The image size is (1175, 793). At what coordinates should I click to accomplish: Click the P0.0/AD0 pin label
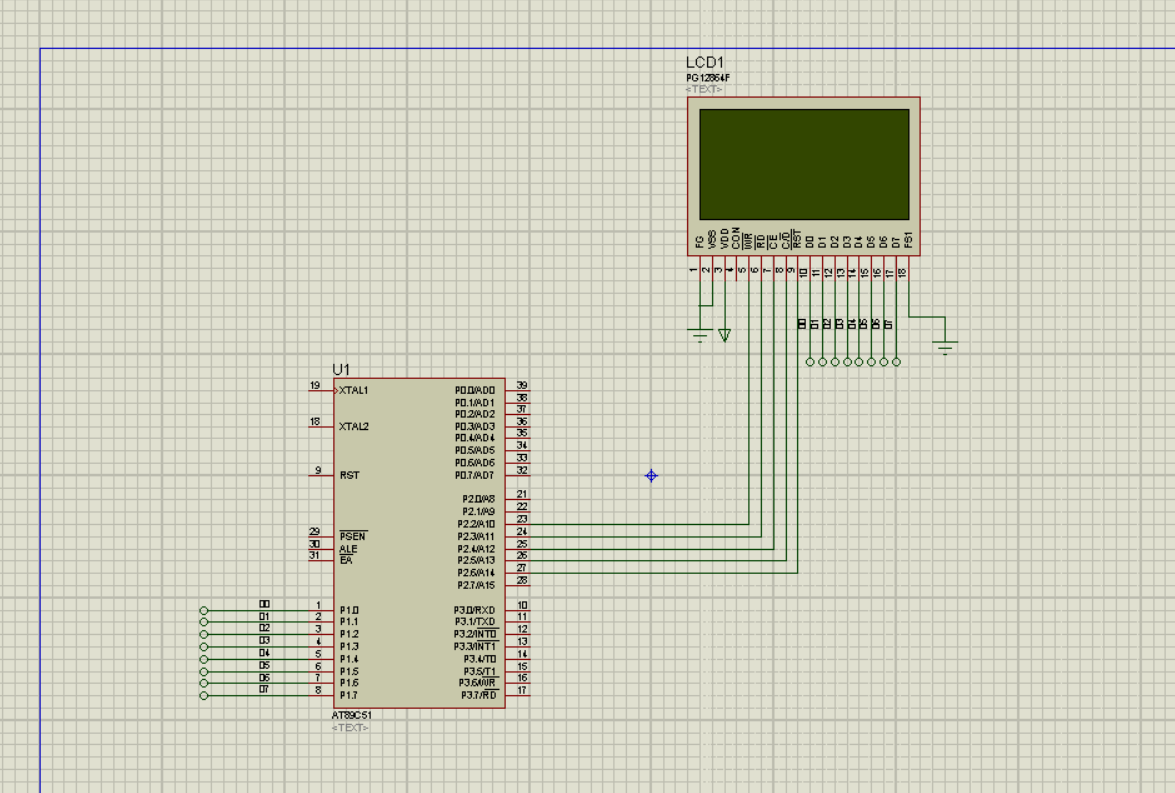(x=475, y=391)
